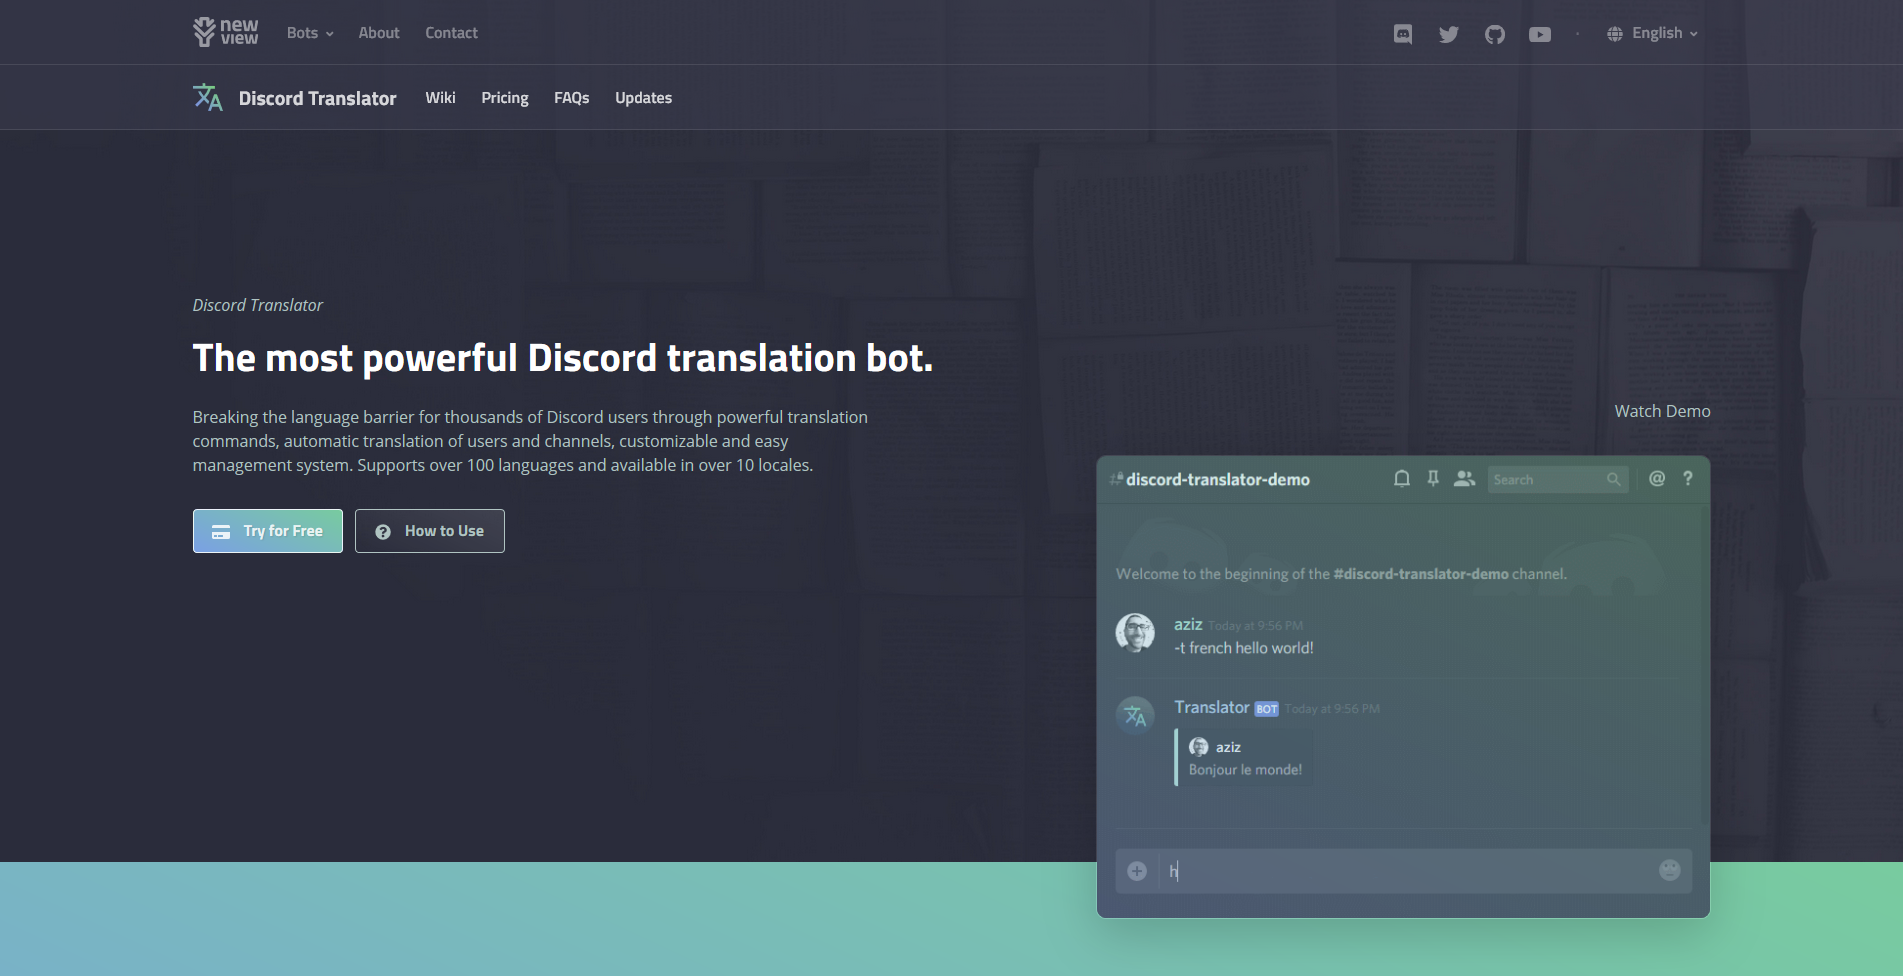This screenshot has width=1903, height=976.
Task: Click the 'Bonjour le monde!' translated message
Action: click(x=1245, y=770)
